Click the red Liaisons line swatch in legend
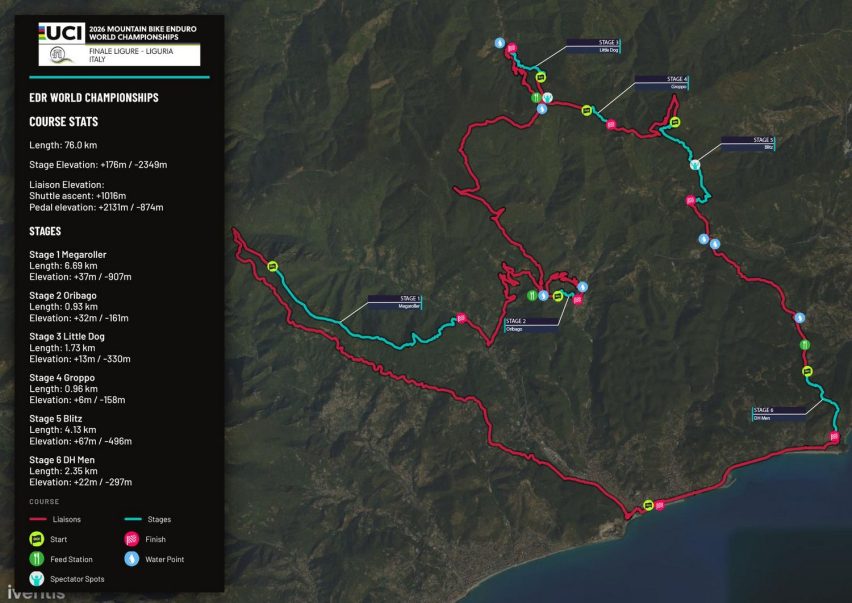 pos(37,519)
